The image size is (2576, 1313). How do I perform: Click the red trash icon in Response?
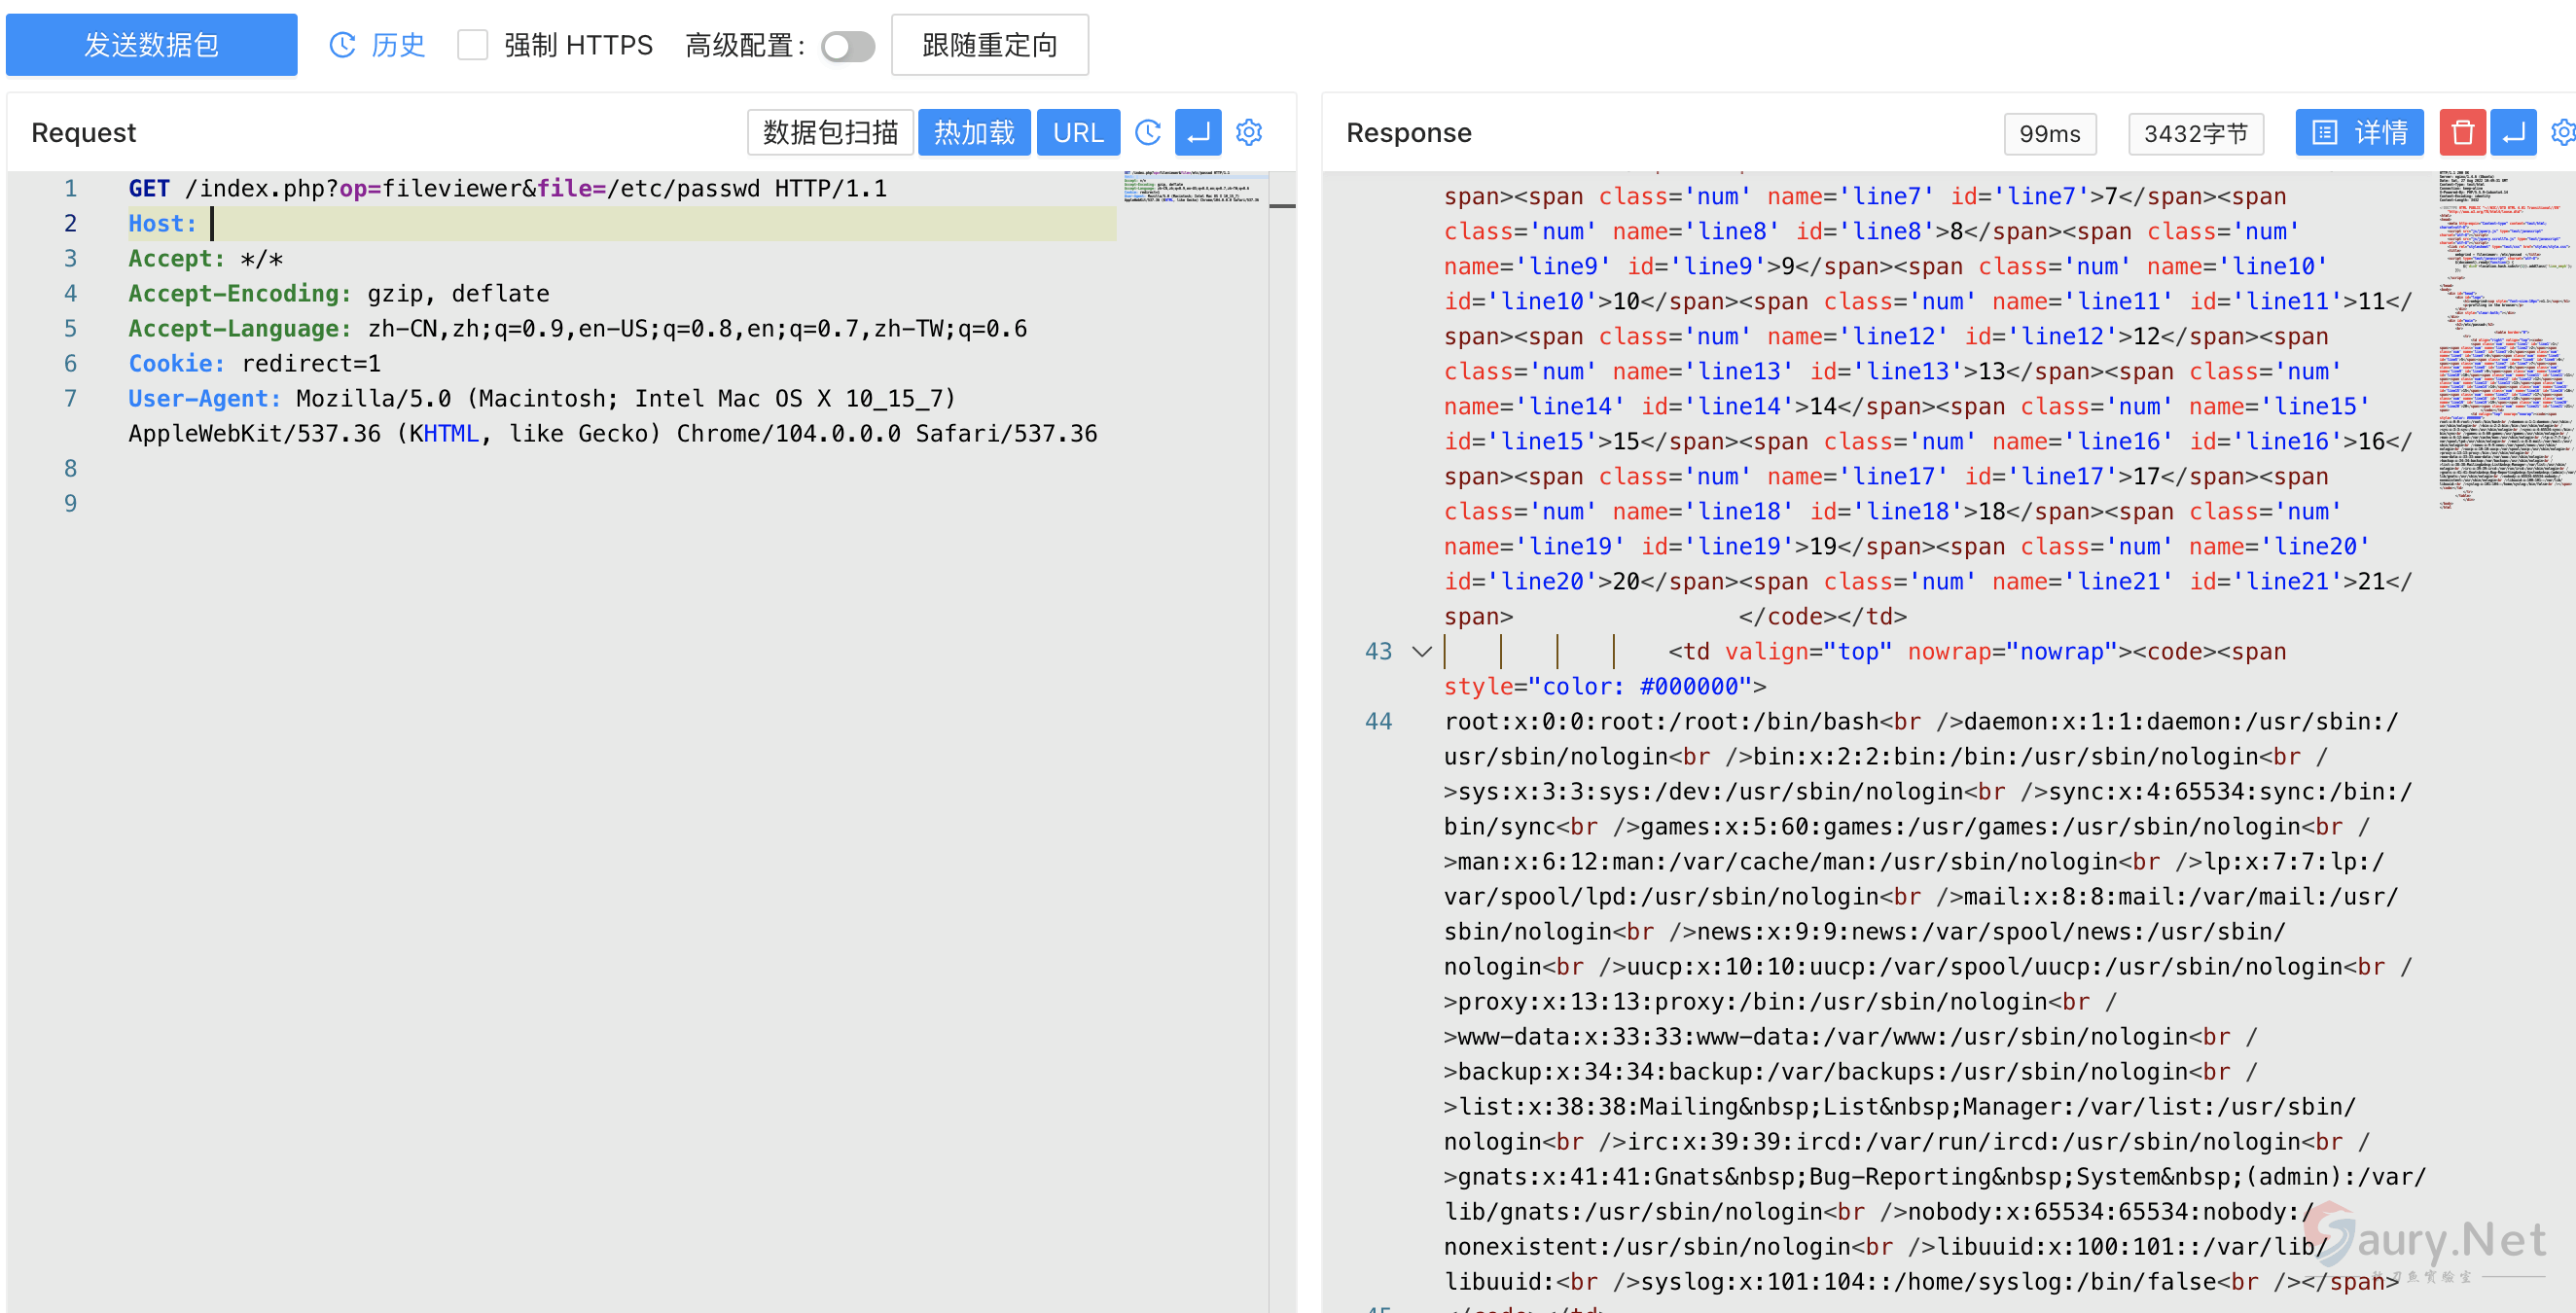(x=2462, y=133)
